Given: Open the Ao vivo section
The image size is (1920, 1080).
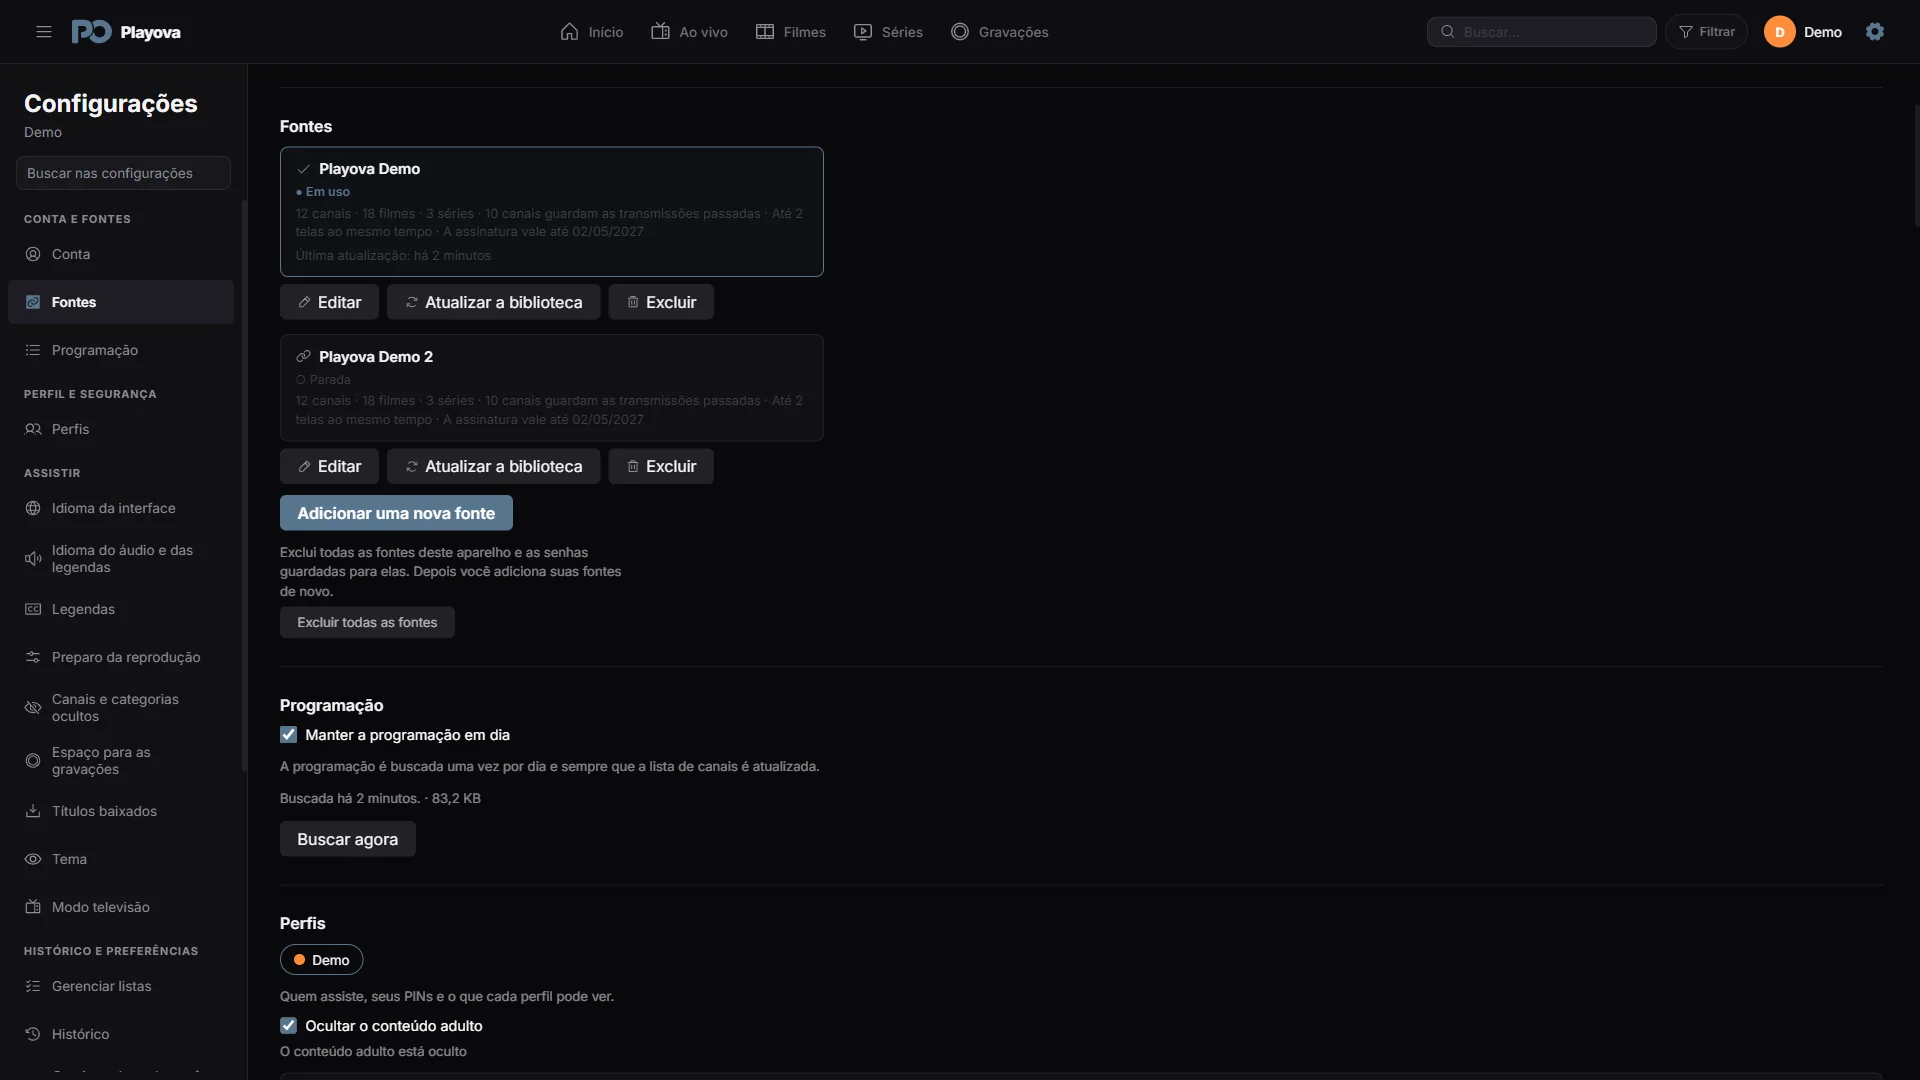Looking at the screenshot, I should [689, 32].
